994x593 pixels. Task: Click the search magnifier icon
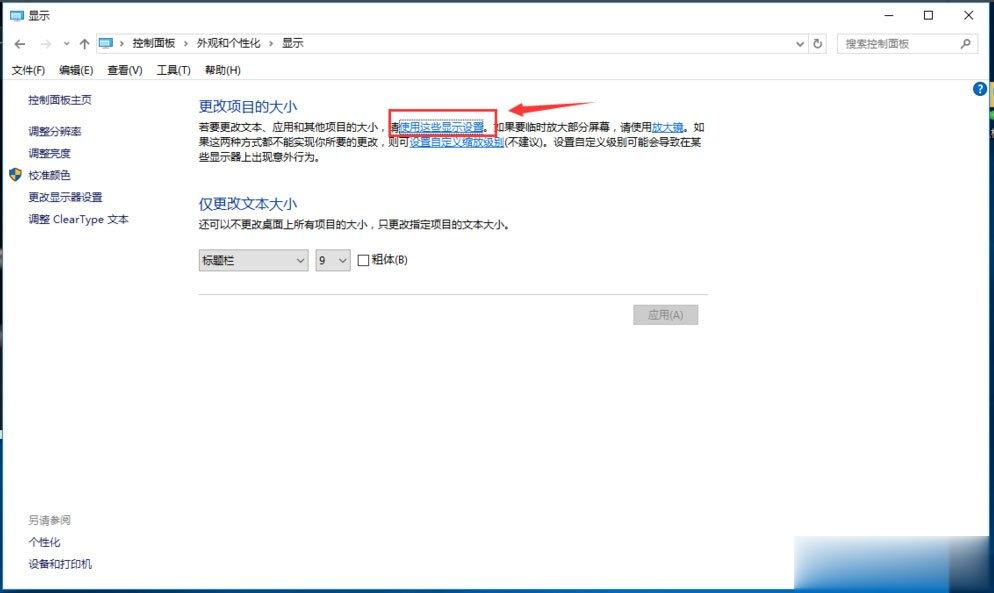click(x=965, y=43)
